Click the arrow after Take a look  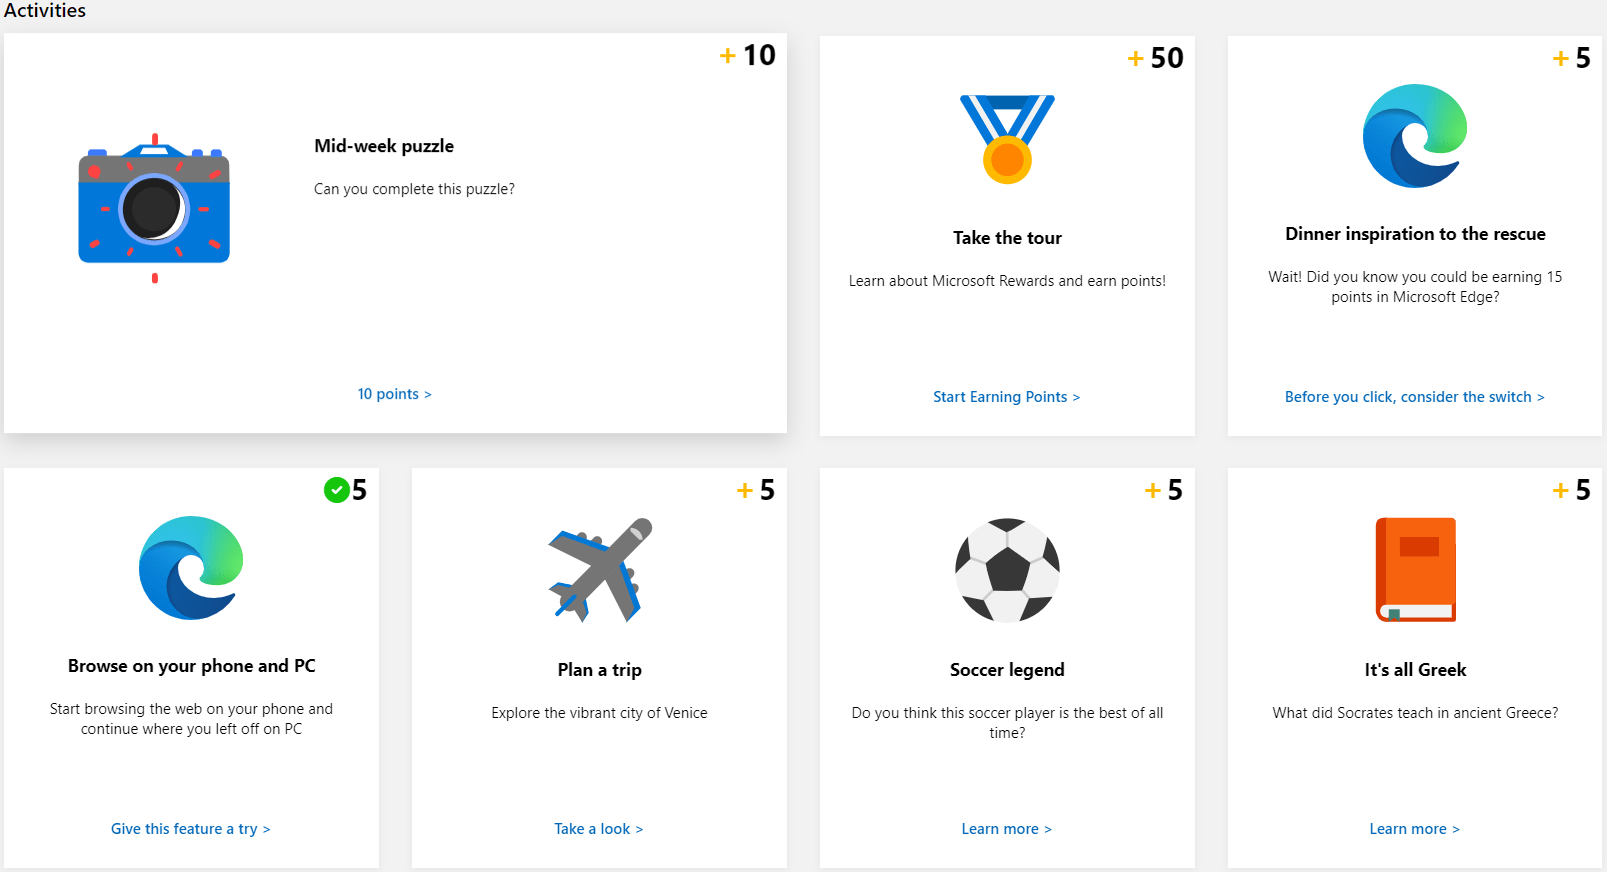tap(639, 828)
